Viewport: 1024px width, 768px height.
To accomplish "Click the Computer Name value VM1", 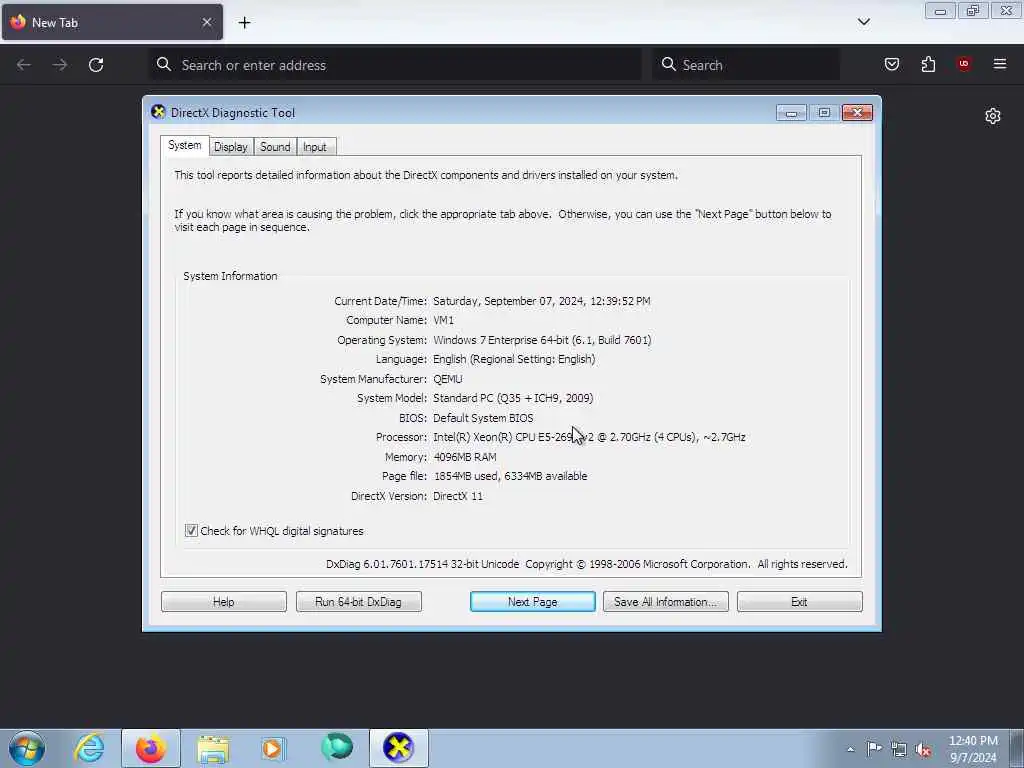I will [443, 320].
